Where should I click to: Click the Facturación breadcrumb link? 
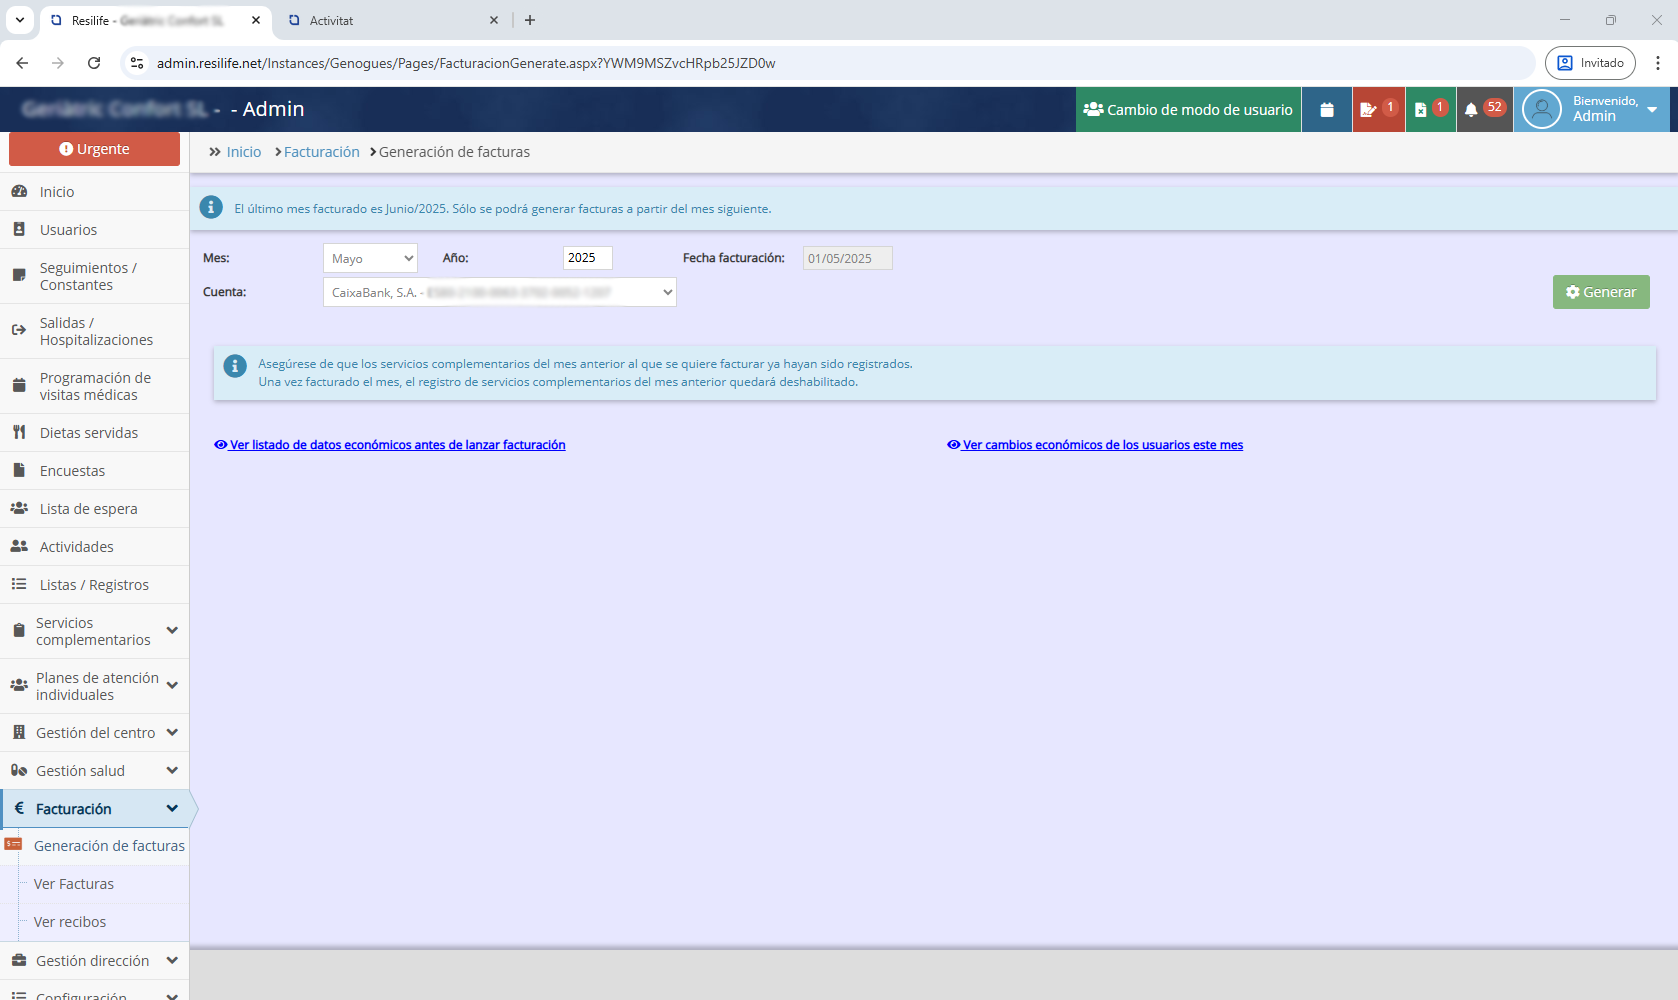tap(321, 152)
